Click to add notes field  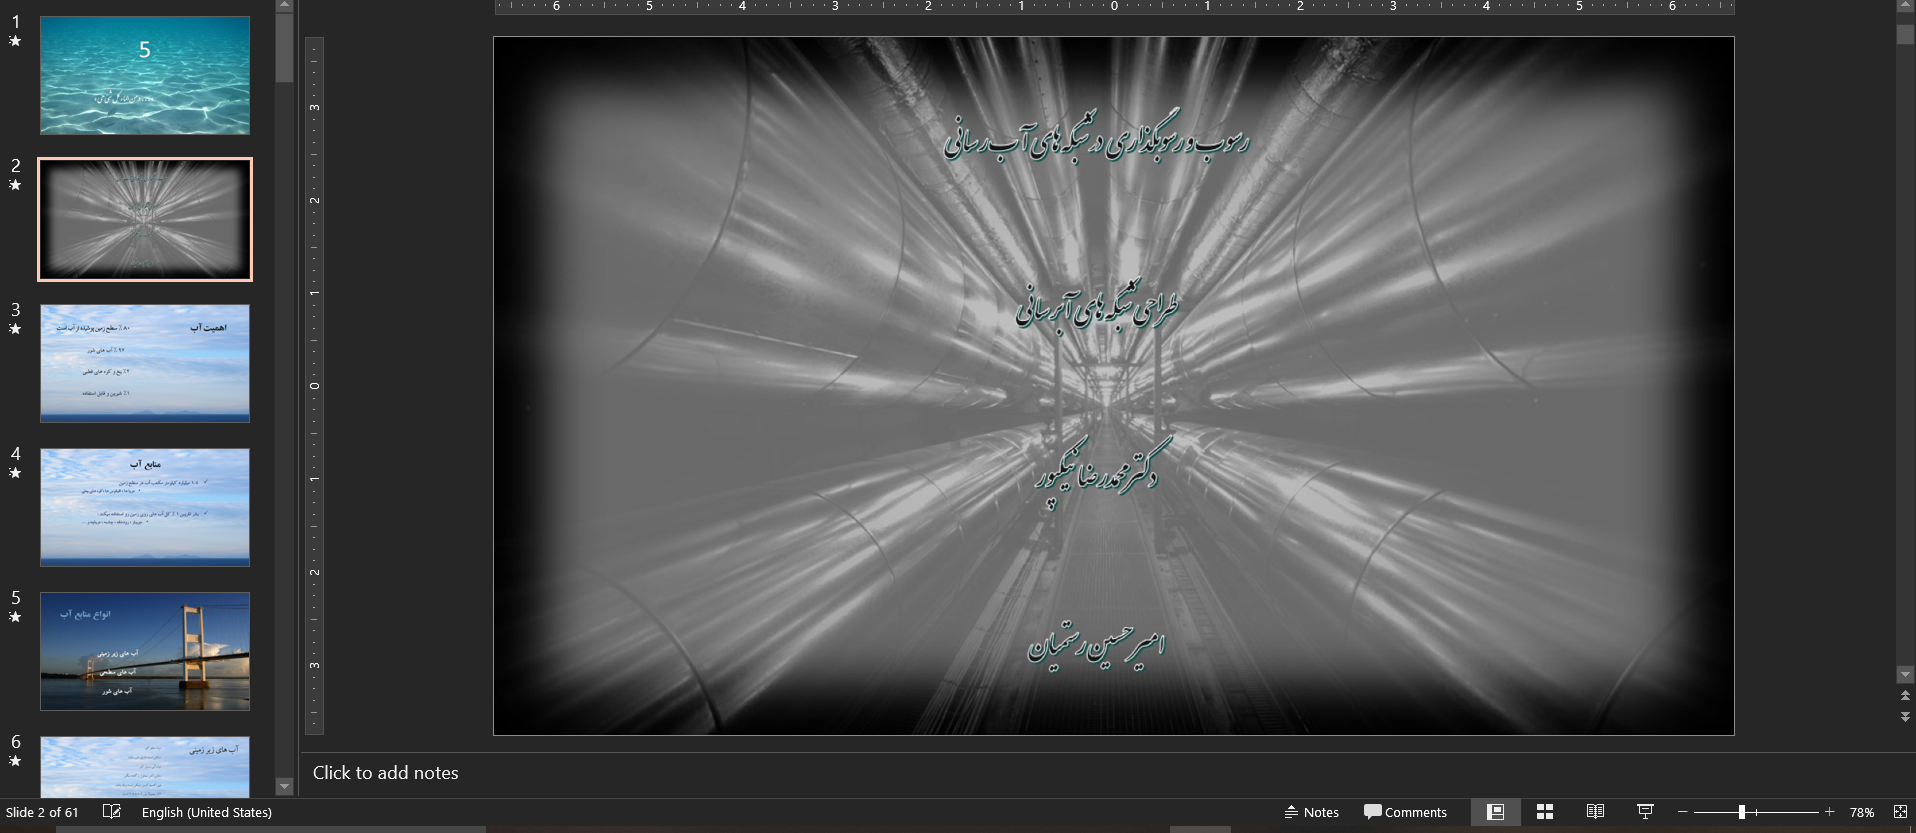tap(386, 773)
